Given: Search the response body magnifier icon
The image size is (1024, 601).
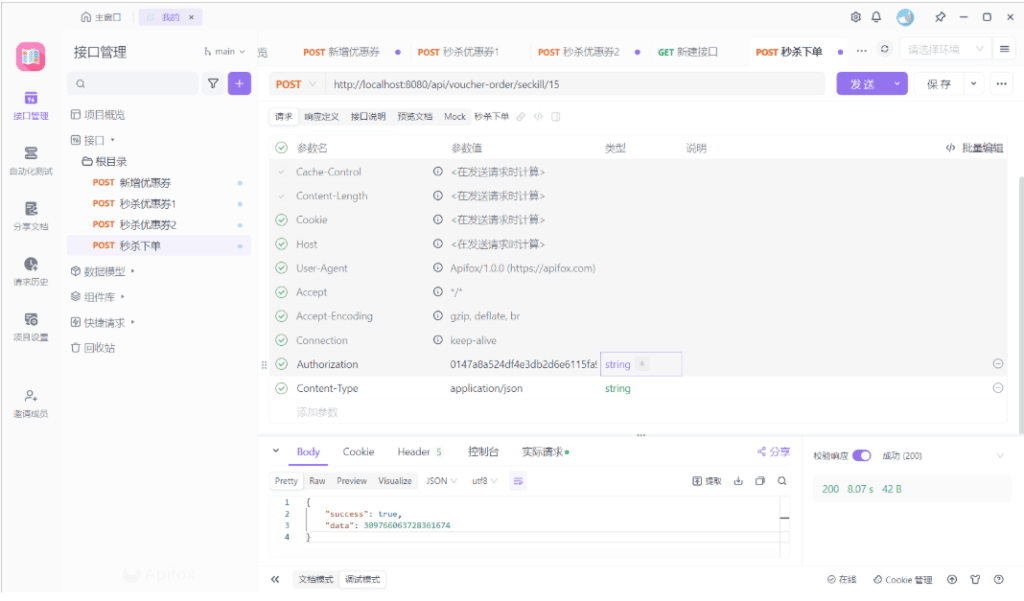Looking at the screenshot, I should 782,481.
